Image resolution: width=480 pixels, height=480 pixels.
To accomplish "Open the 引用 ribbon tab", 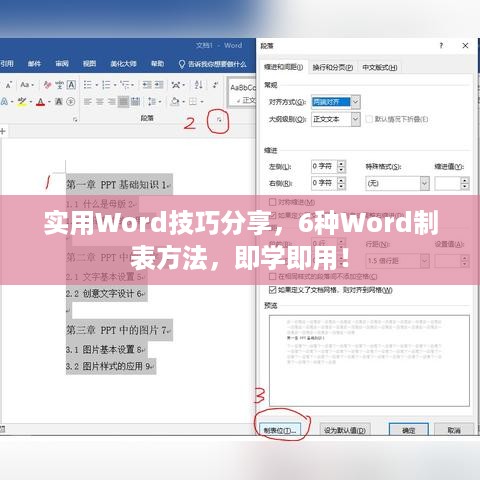I will click(7, 63).
